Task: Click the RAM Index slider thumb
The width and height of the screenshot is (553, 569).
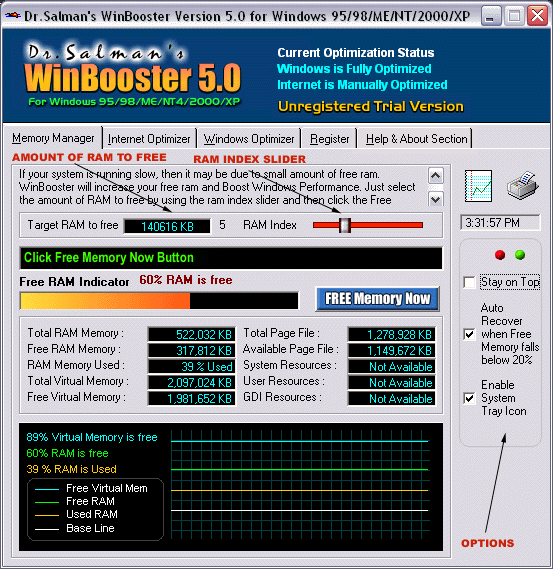Action: pyautogui.click(x=345, y=225)
